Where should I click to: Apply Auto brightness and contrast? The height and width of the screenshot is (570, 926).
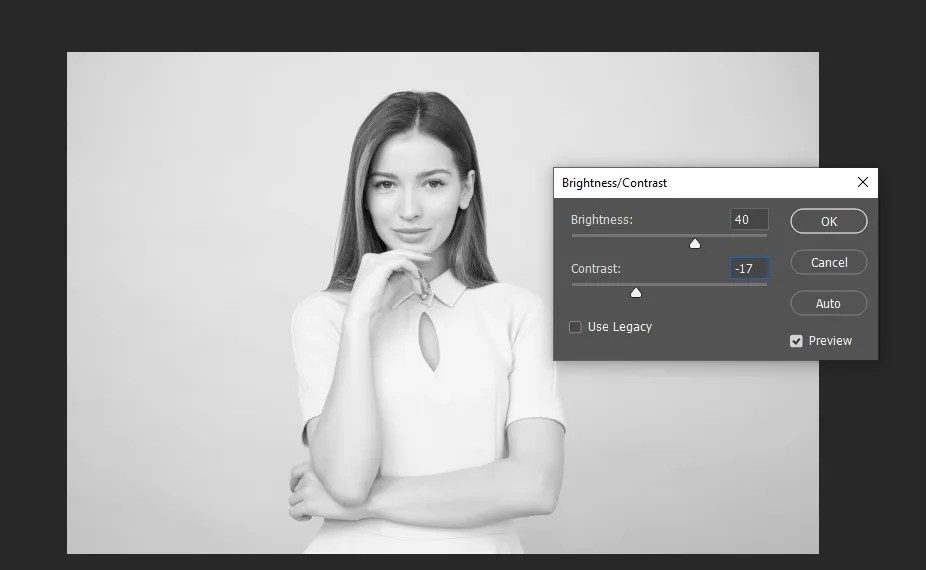(x=829, y=304)
